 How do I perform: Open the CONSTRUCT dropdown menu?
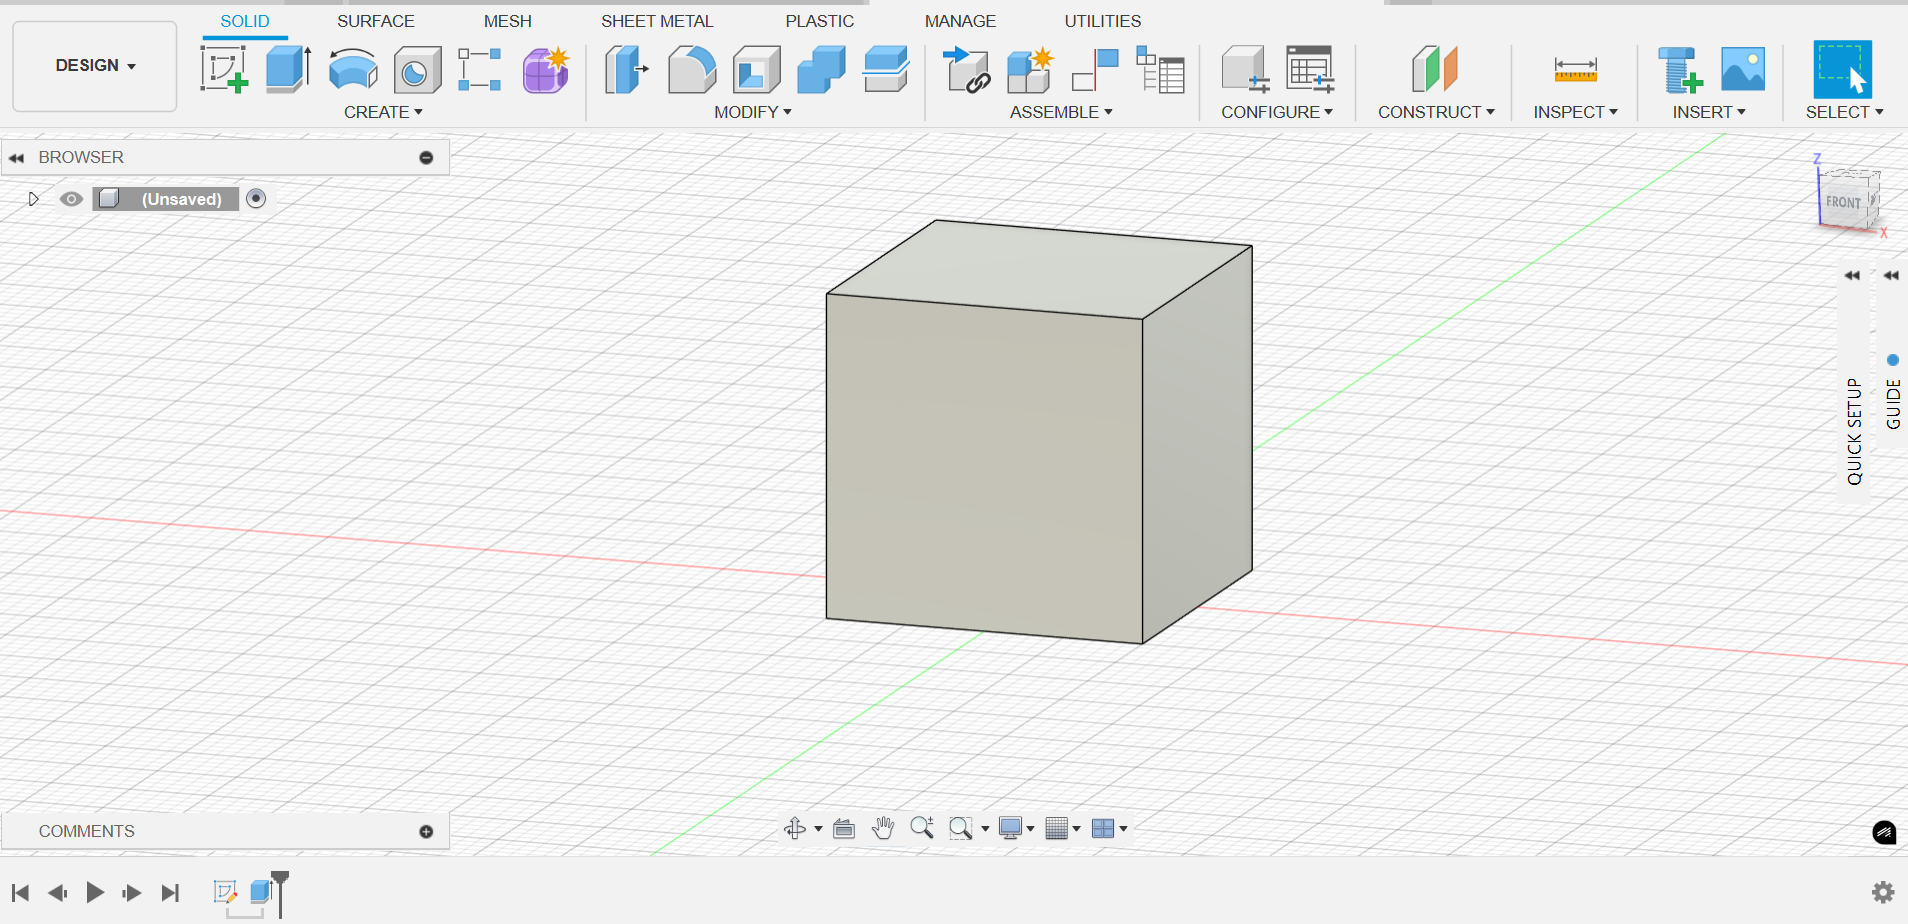(x=1436, y=112)
